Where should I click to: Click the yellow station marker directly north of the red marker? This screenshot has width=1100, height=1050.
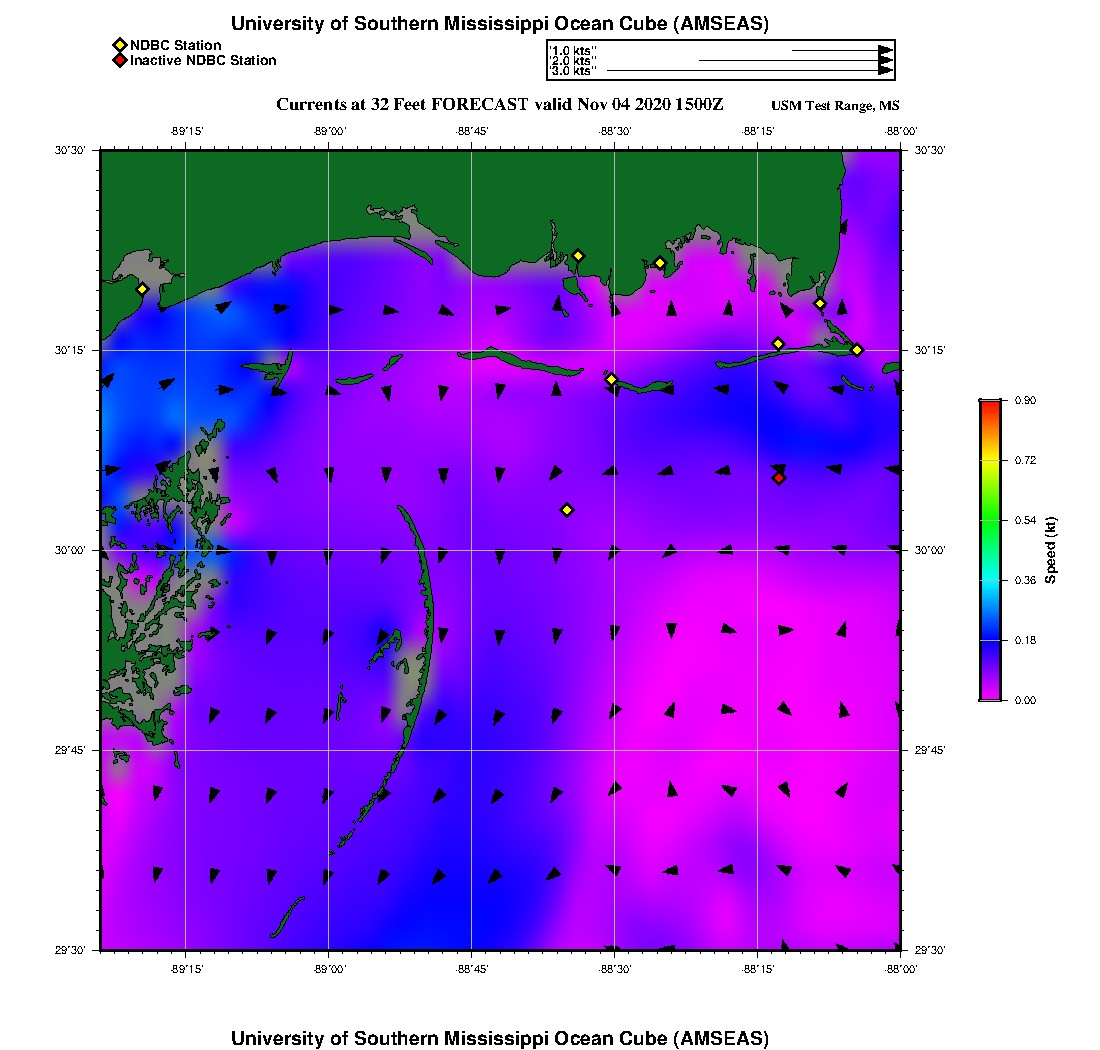point(778,344)
